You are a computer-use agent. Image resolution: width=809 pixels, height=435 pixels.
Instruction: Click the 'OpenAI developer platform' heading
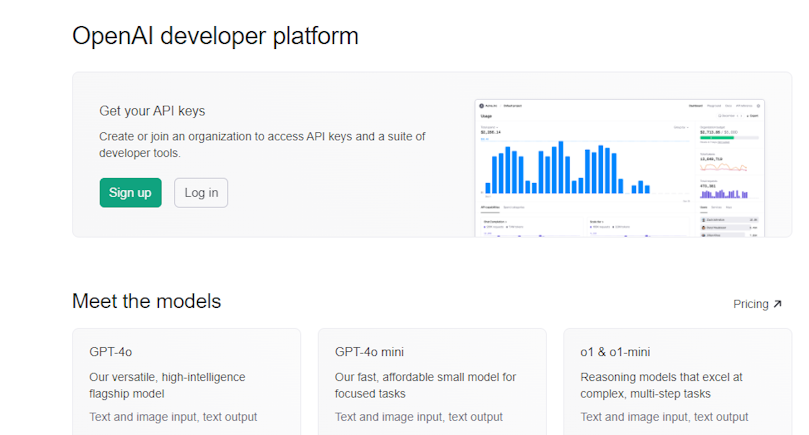point(215,36)
